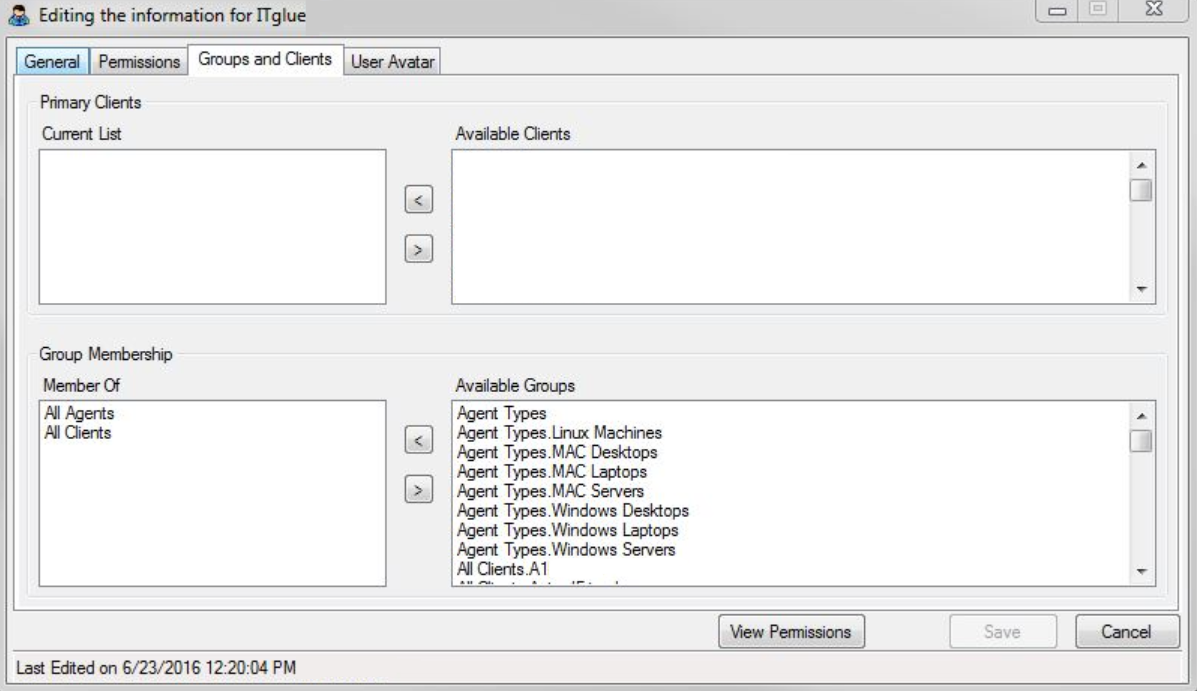The height and width of the screenshot is (691, 1197).
Task: Select Agent Types.Windows Servers group
Action: pyautogui.click(x=565, y=549)
